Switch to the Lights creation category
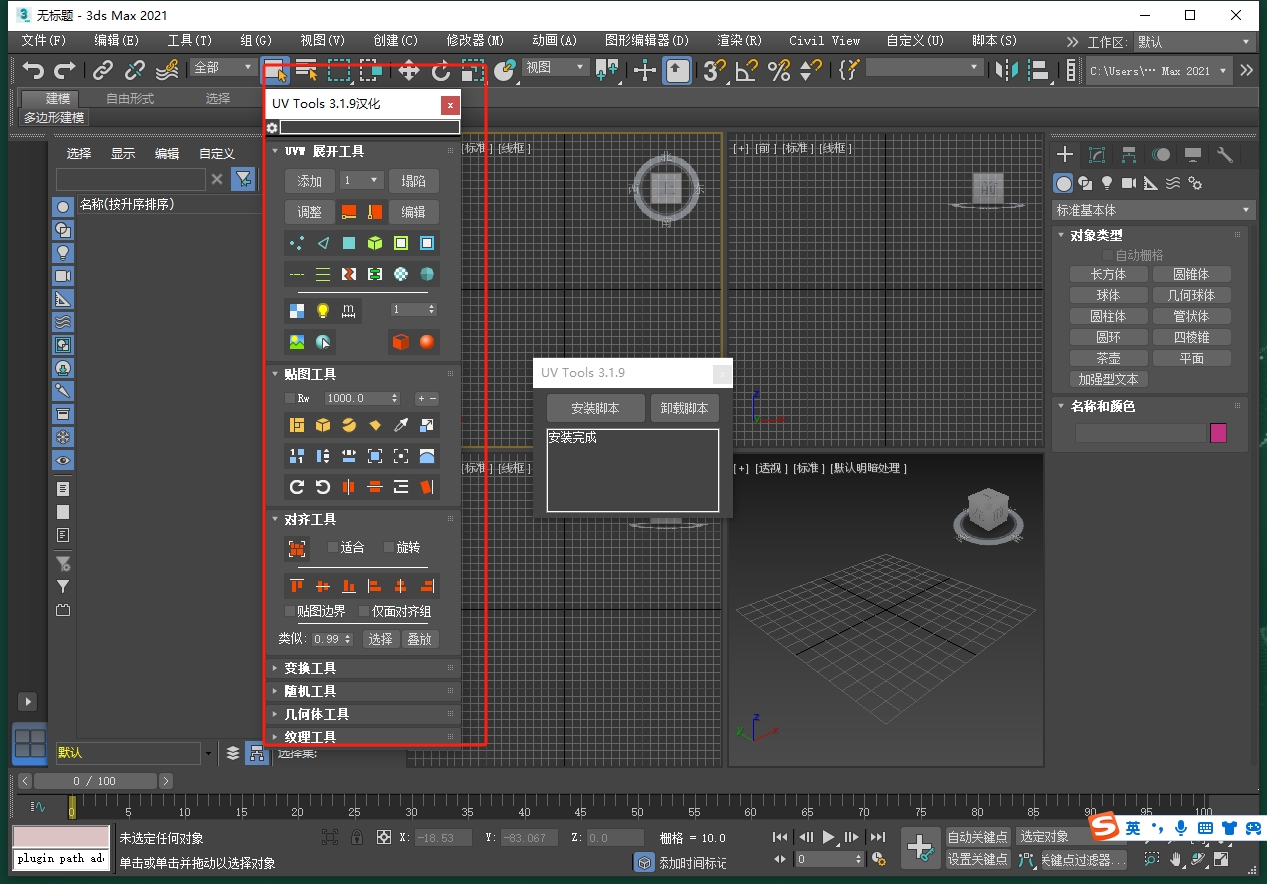Screen dimensions: 1267x884 (1107, 183)
